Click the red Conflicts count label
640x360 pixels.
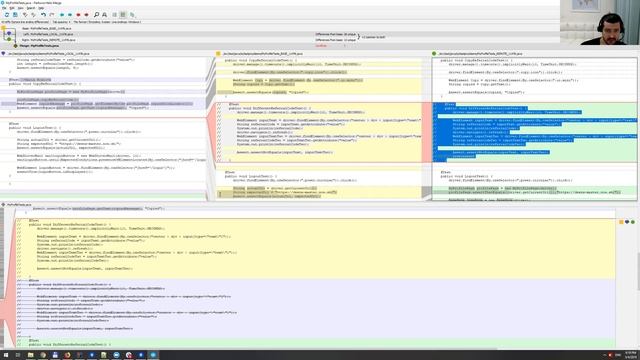point(321,46)
